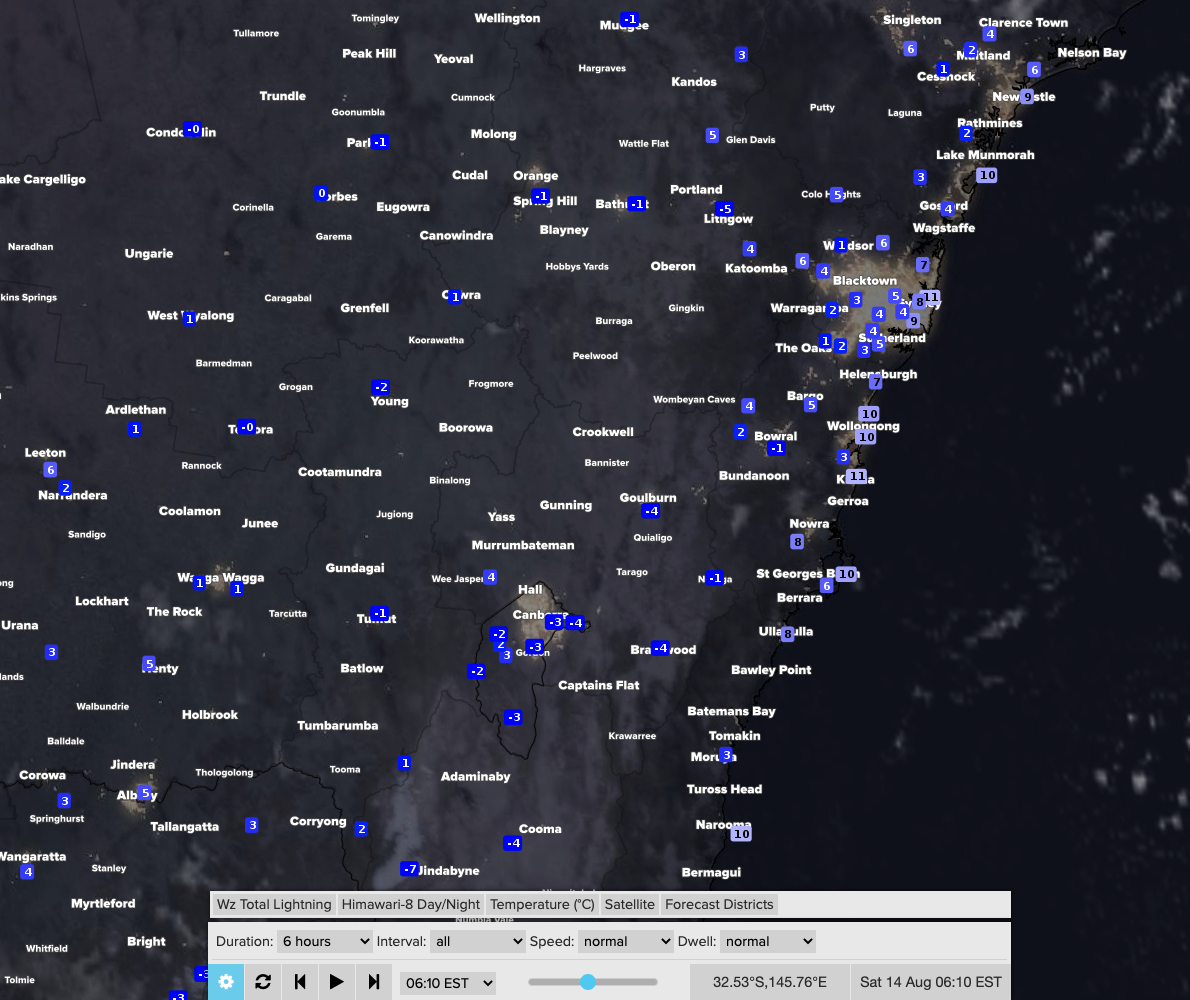Open the 06:10 EST time selector
The width and height of the screenshot is (1190, 1000).
pos(447,982)
